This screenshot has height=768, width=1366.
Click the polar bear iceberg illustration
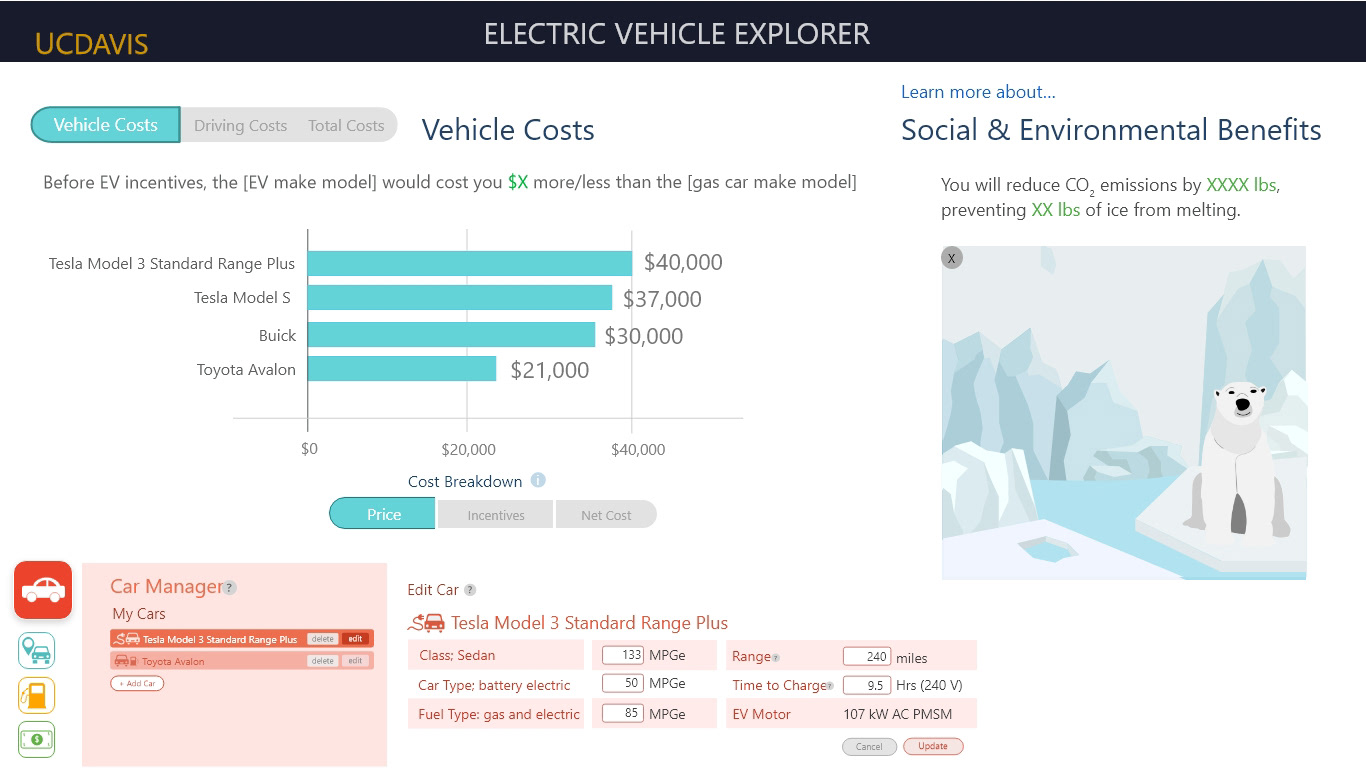click(1124, 412)
